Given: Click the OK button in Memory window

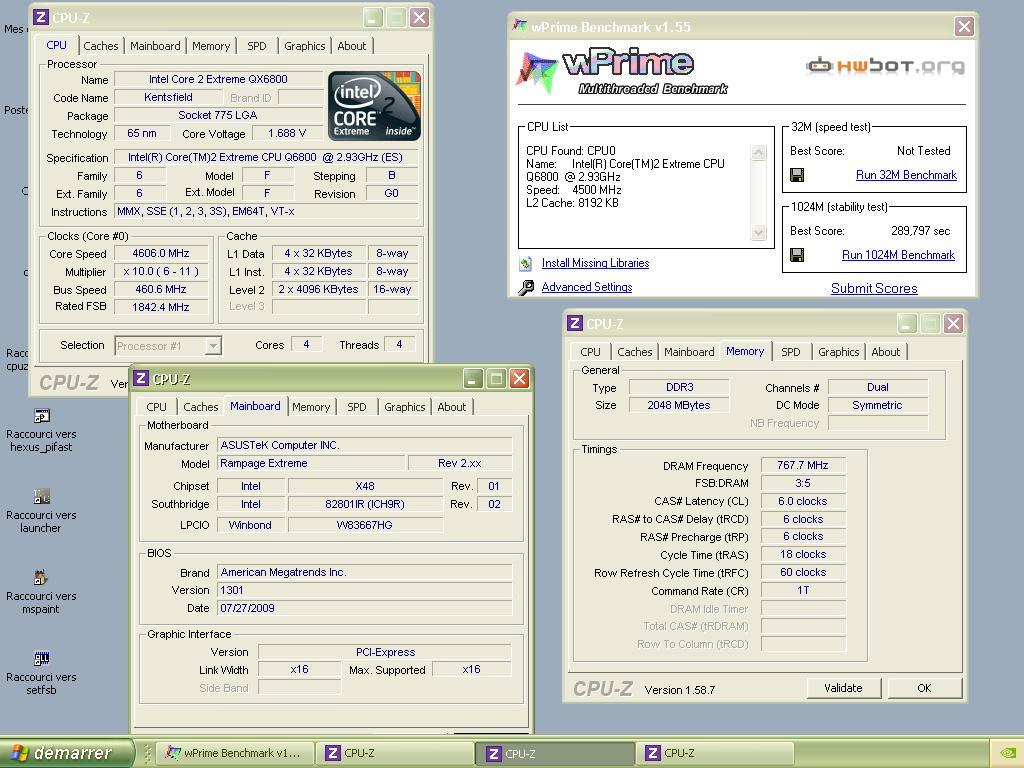Looking at the screenshot, I should click(924, 688).
